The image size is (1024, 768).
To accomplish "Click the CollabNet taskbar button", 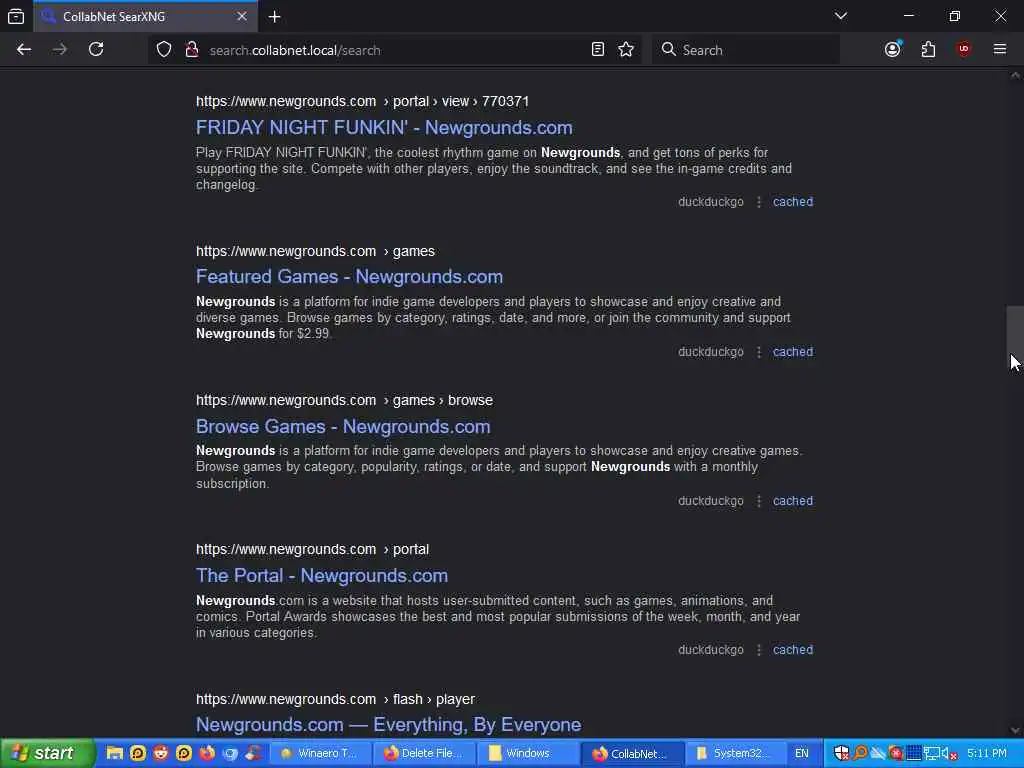I will pos(632,753).
